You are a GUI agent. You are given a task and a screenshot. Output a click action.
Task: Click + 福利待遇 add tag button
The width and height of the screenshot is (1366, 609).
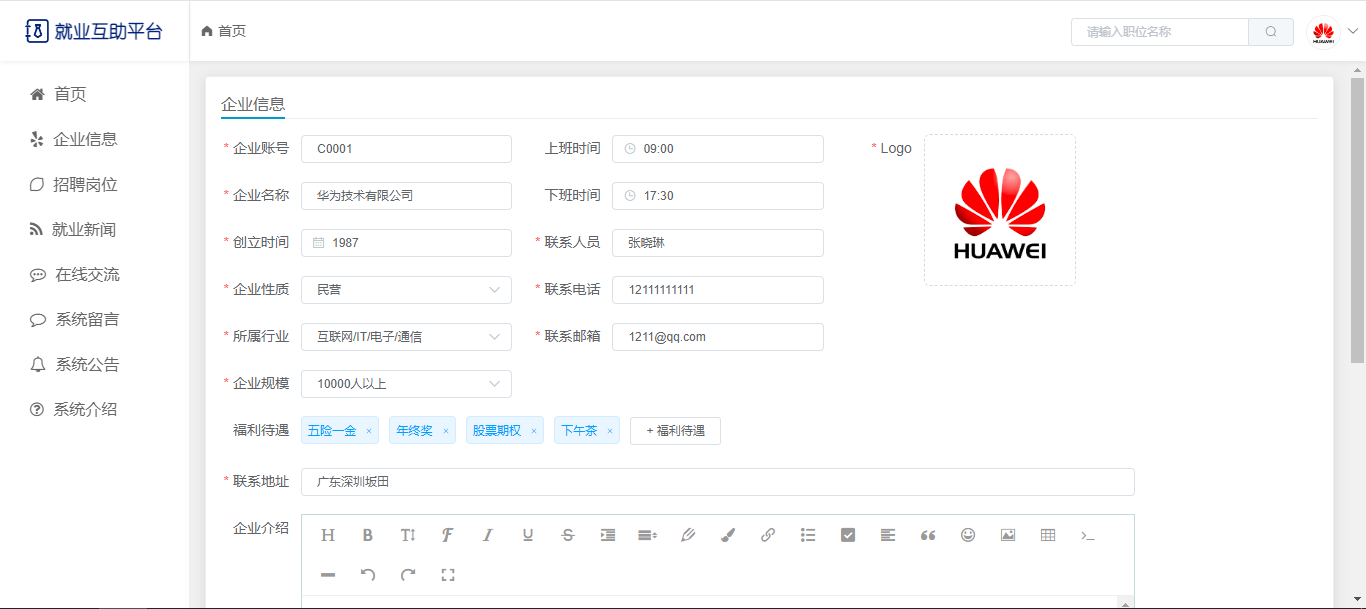675,431
